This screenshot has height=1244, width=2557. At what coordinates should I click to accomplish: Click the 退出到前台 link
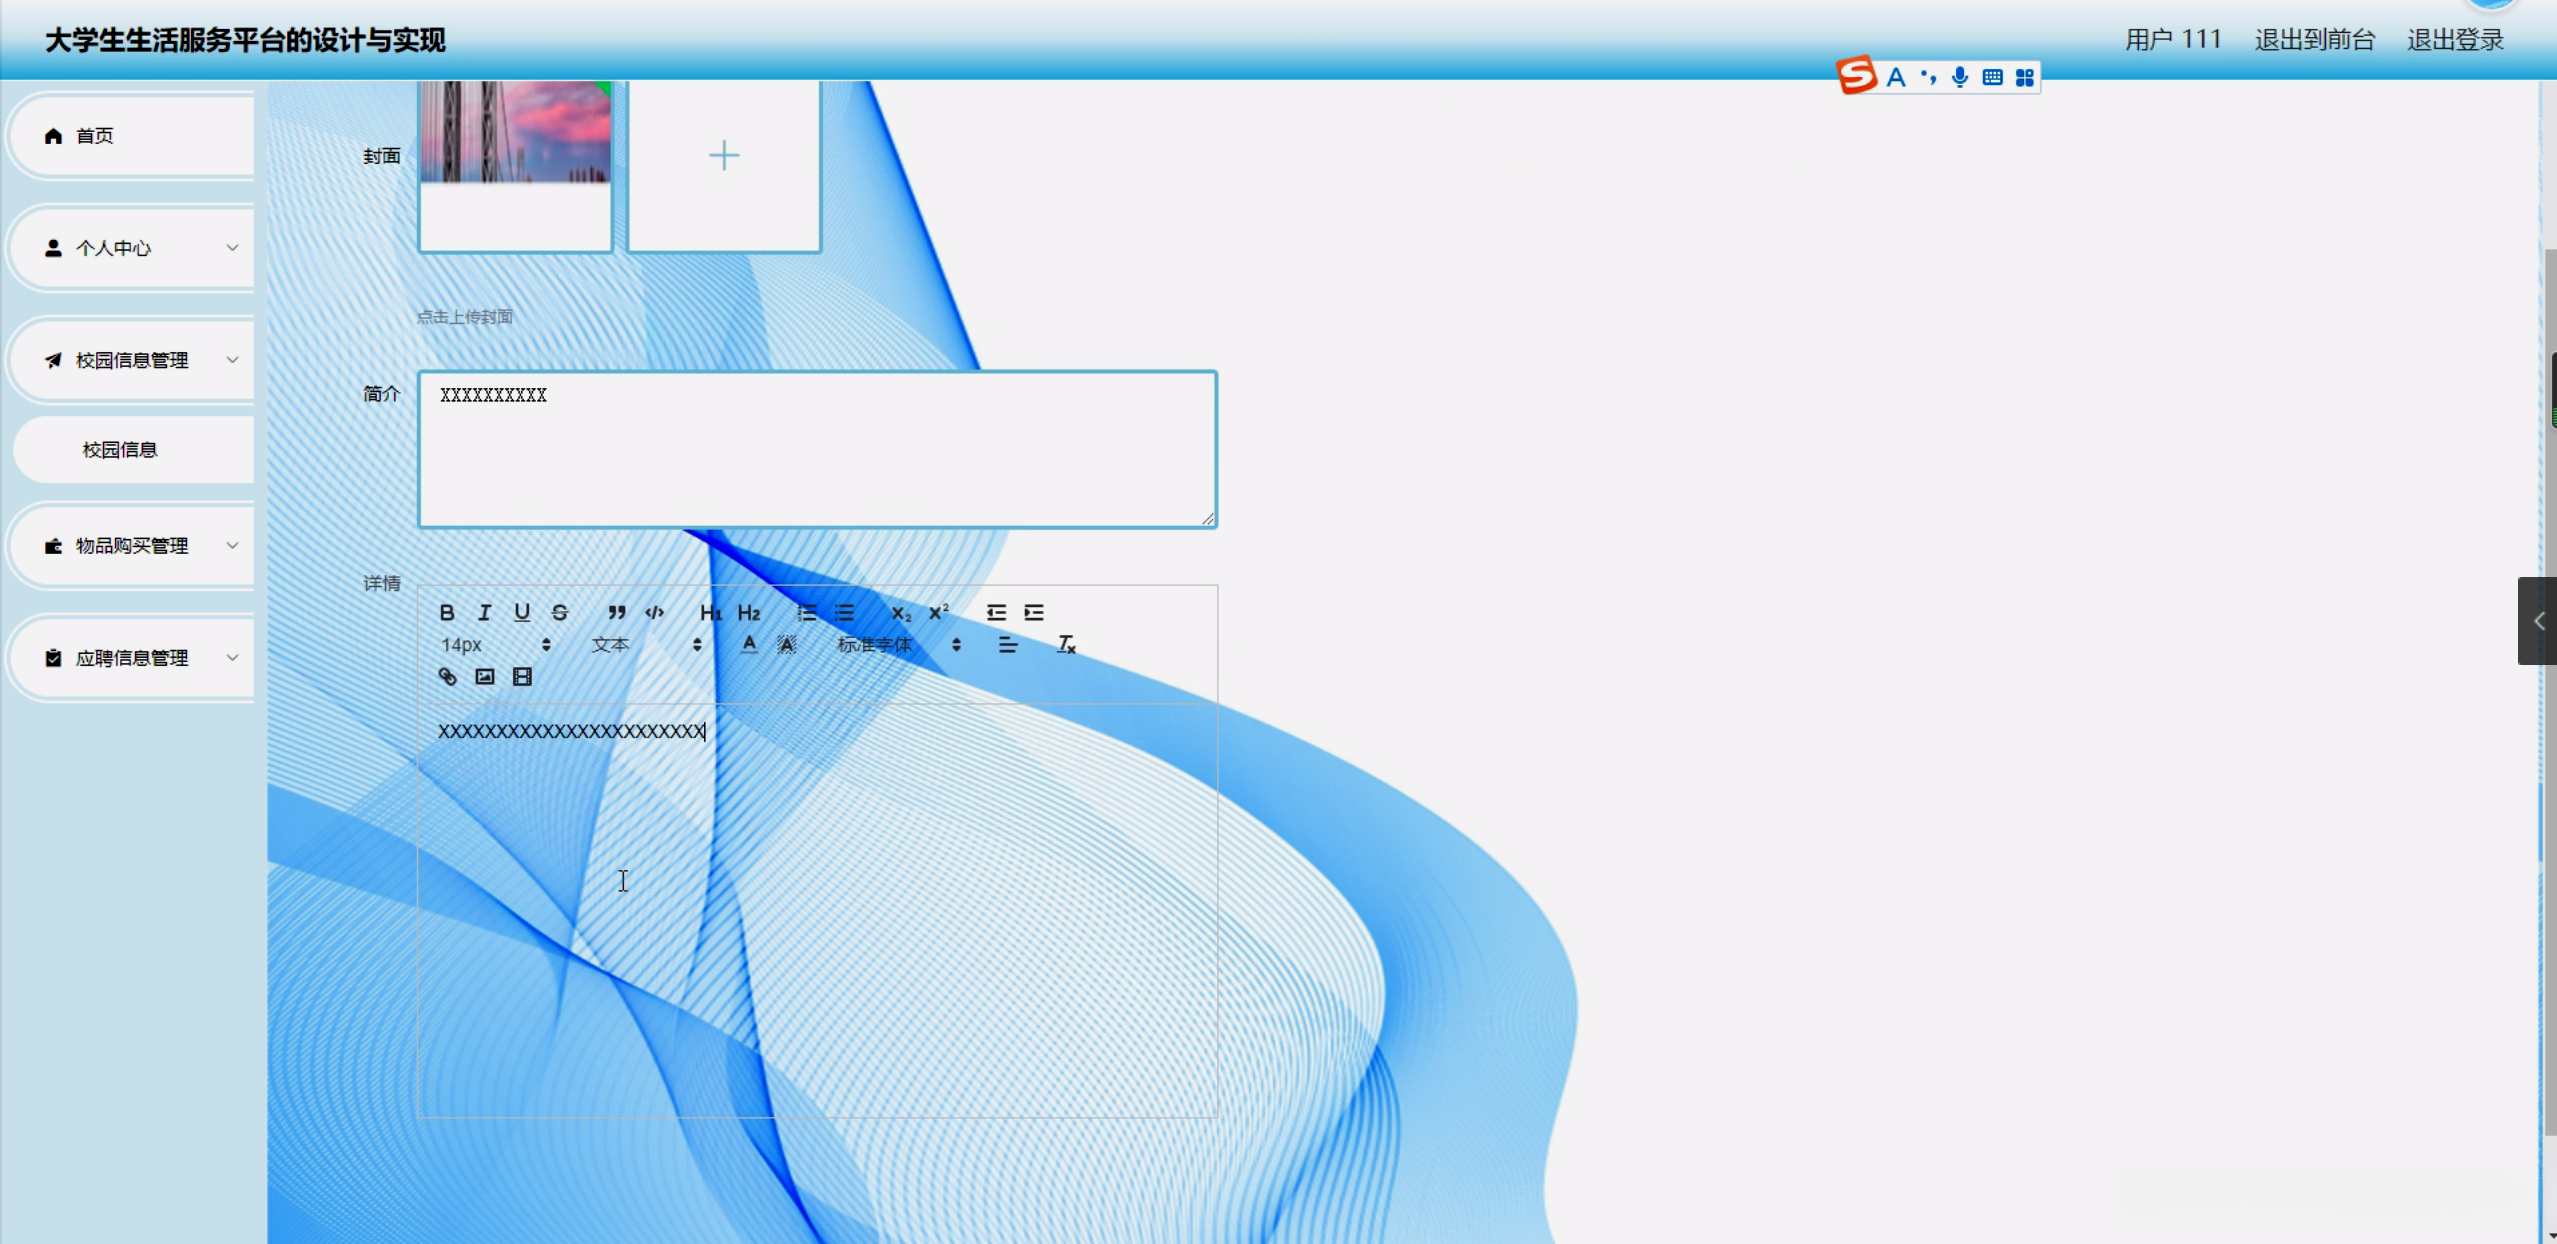point(2314,40)
